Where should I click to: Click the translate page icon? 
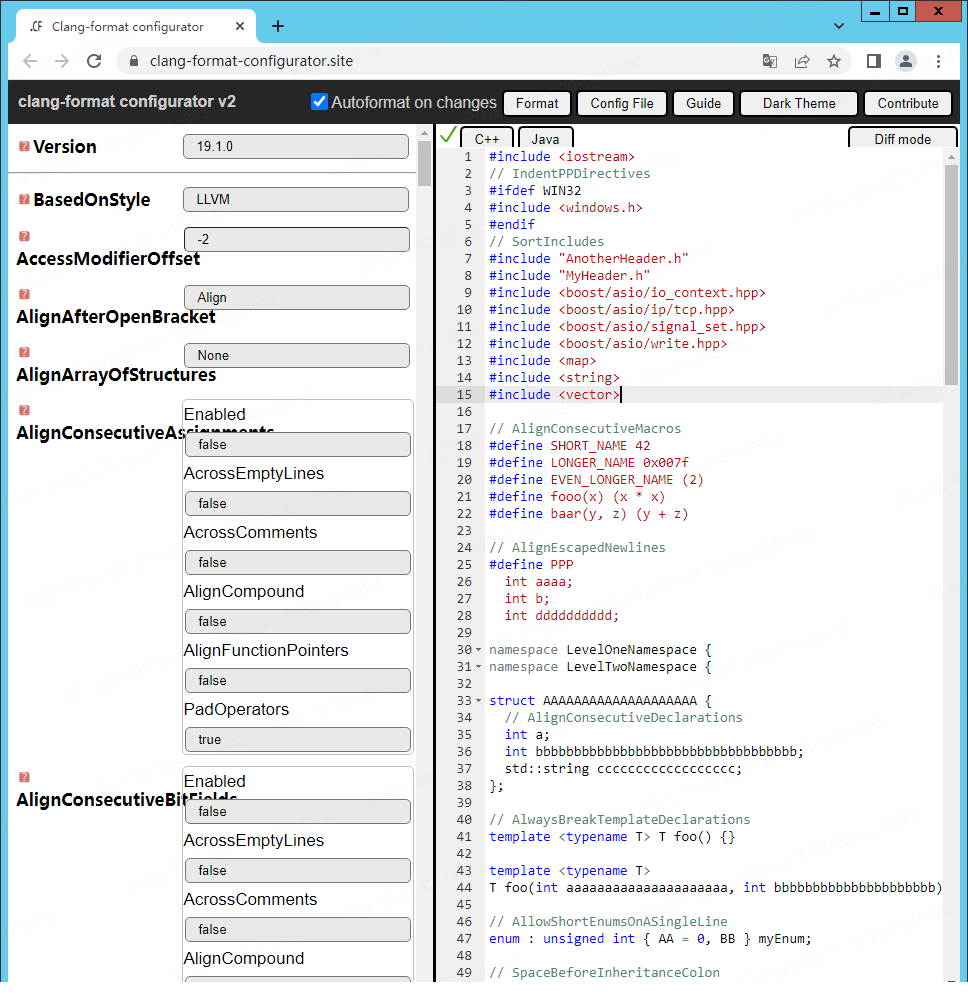[770, 61]
